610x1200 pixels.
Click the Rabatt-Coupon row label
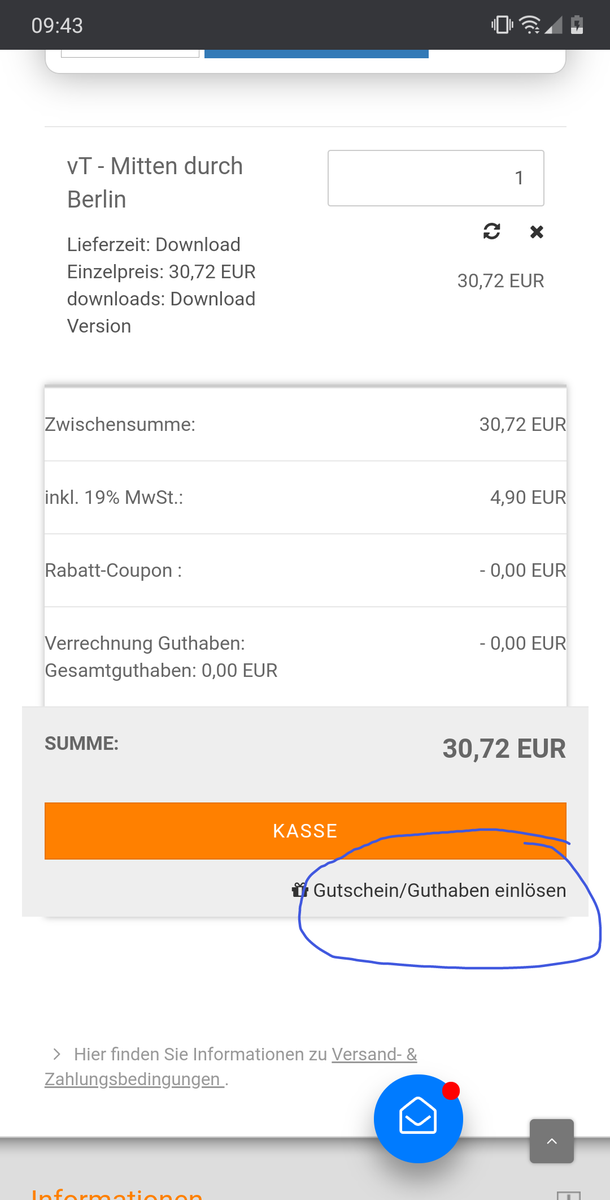click(x=113, y=570)
